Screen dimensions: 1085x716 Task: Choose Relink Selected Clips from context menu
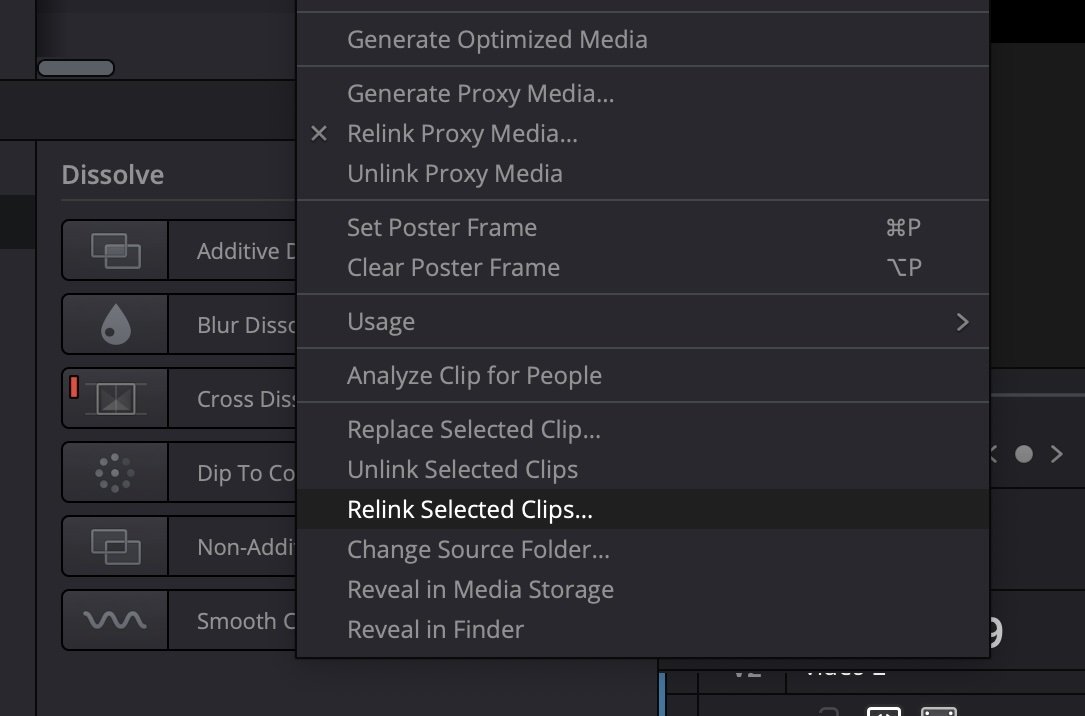470,510
